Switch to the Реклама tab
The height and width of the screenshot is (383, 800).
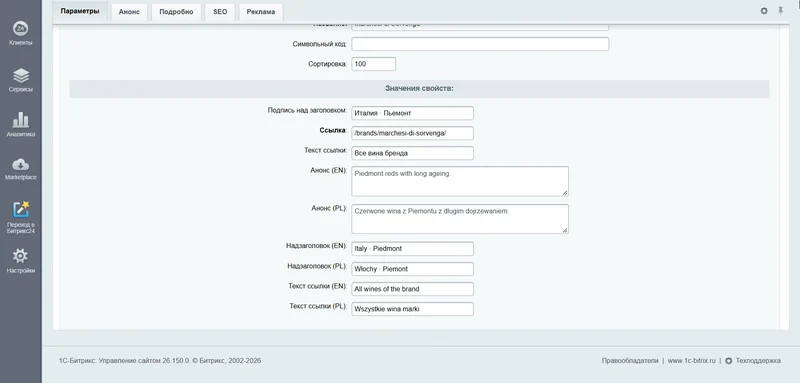261,12
